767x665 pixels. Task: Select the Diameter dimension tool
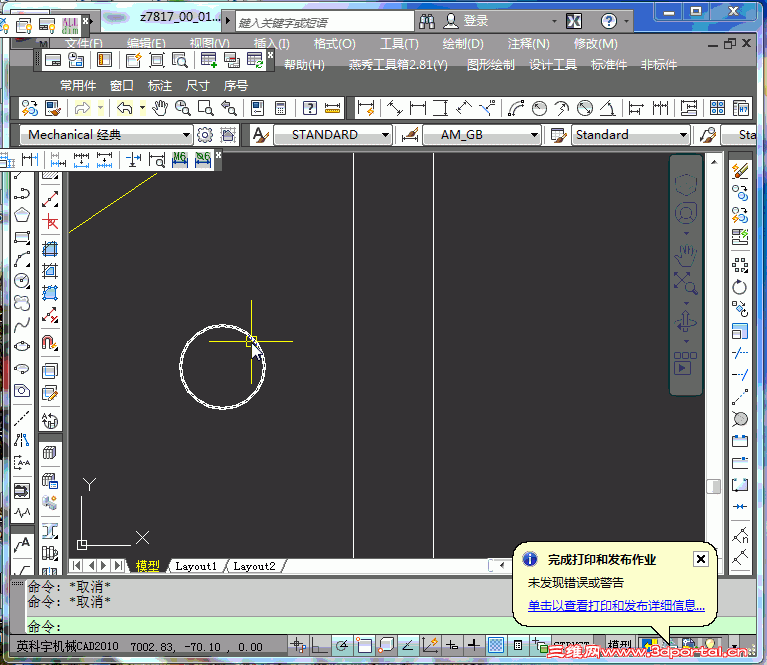[585, 108]
